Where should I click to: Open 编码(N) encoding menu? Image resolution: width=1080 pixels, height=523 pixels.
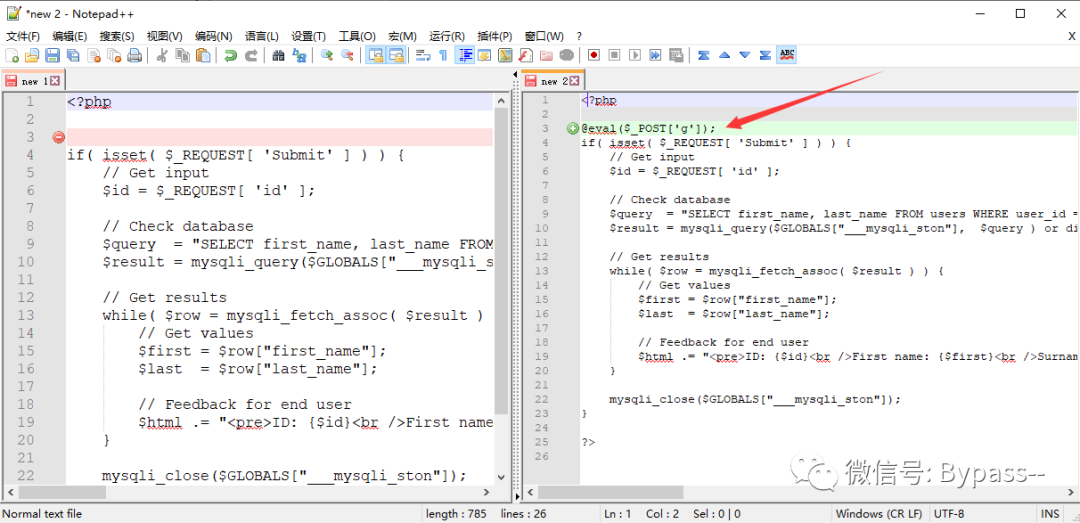pyautogui.click(x=214, y=36)
